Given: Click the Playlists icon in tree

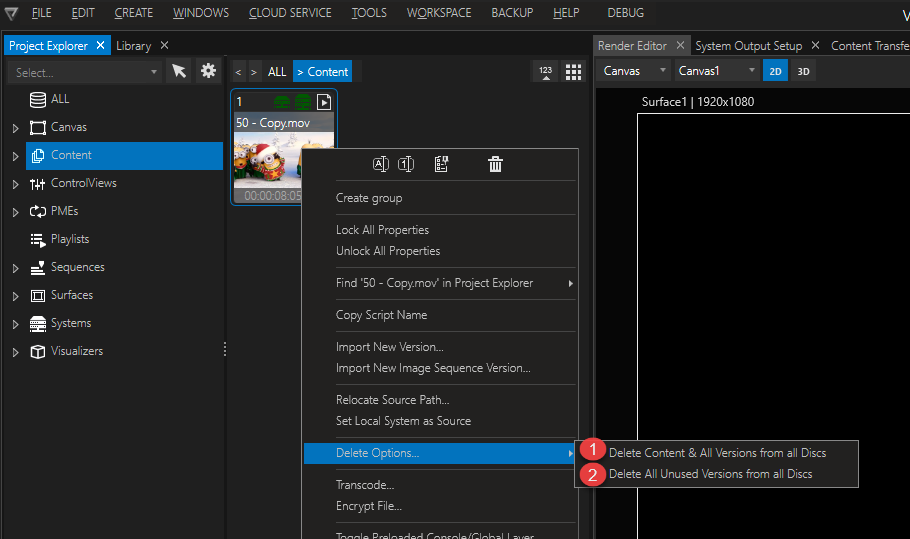Looking at the screenshot, I should 38,240.
